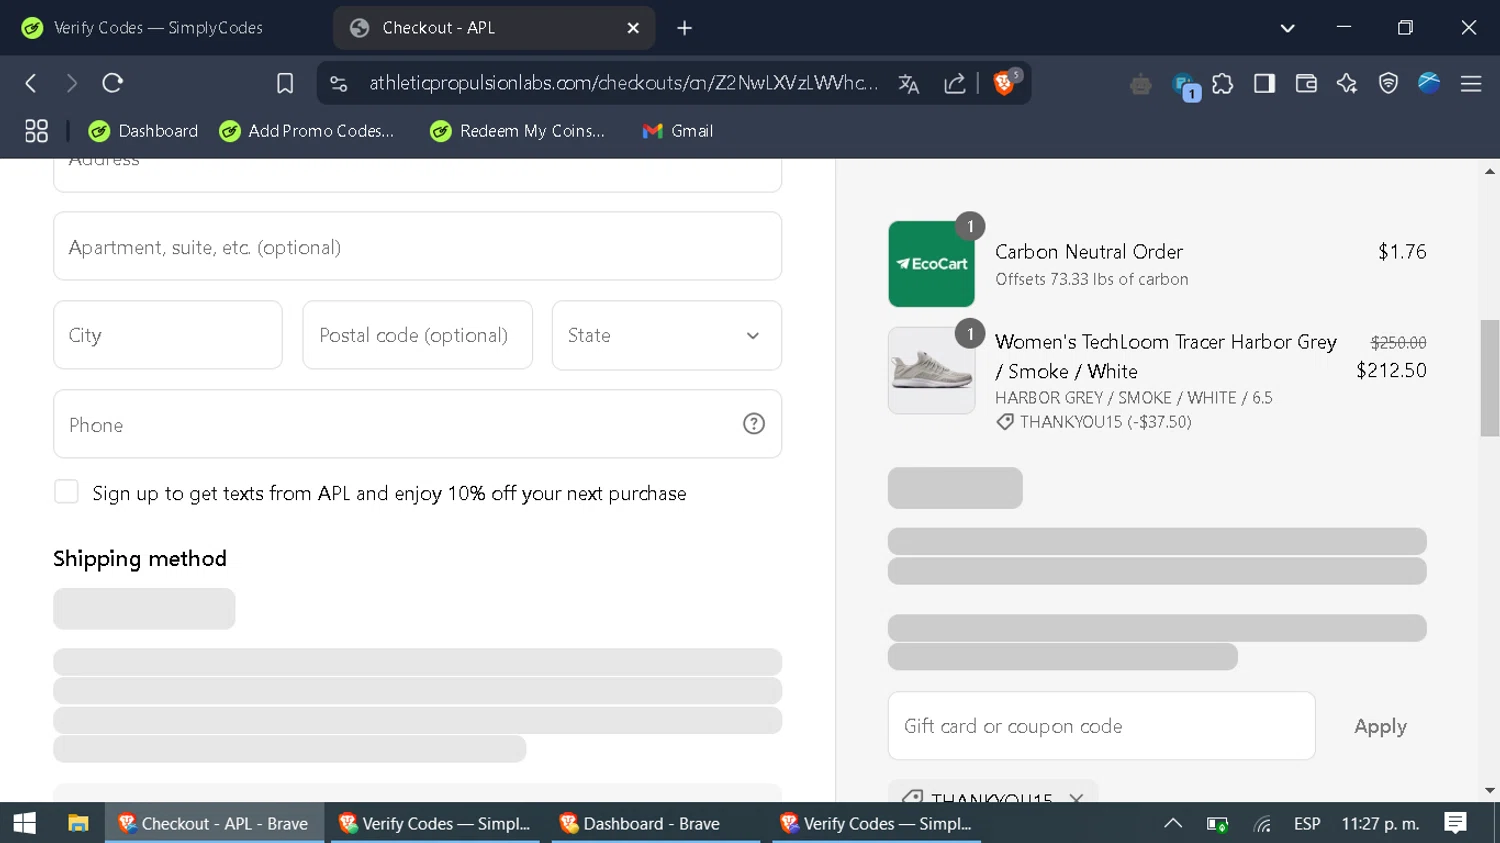Open the tab search dropdown arrow

[x=1288, y=28]
